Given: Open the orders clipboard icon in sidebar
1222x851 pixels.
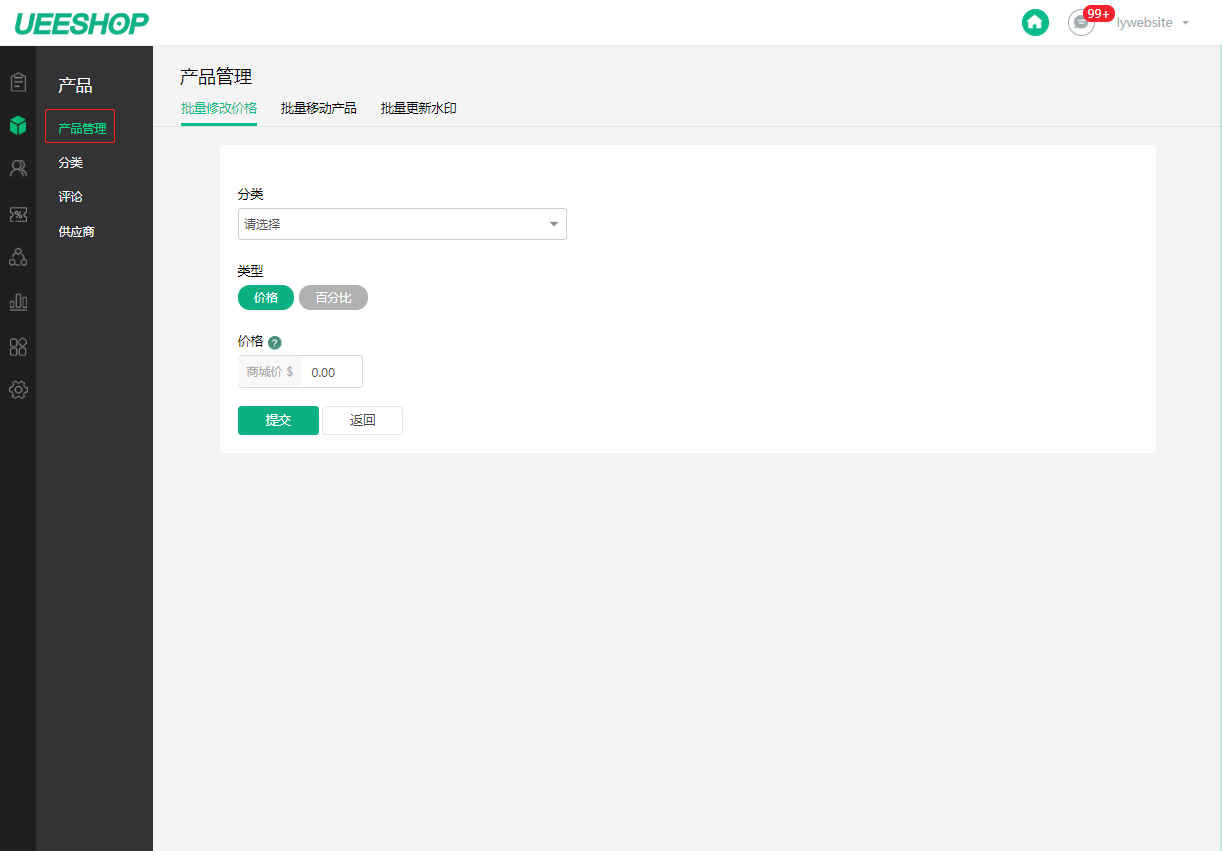Looking at the screenshot, I should click(18, 82).
